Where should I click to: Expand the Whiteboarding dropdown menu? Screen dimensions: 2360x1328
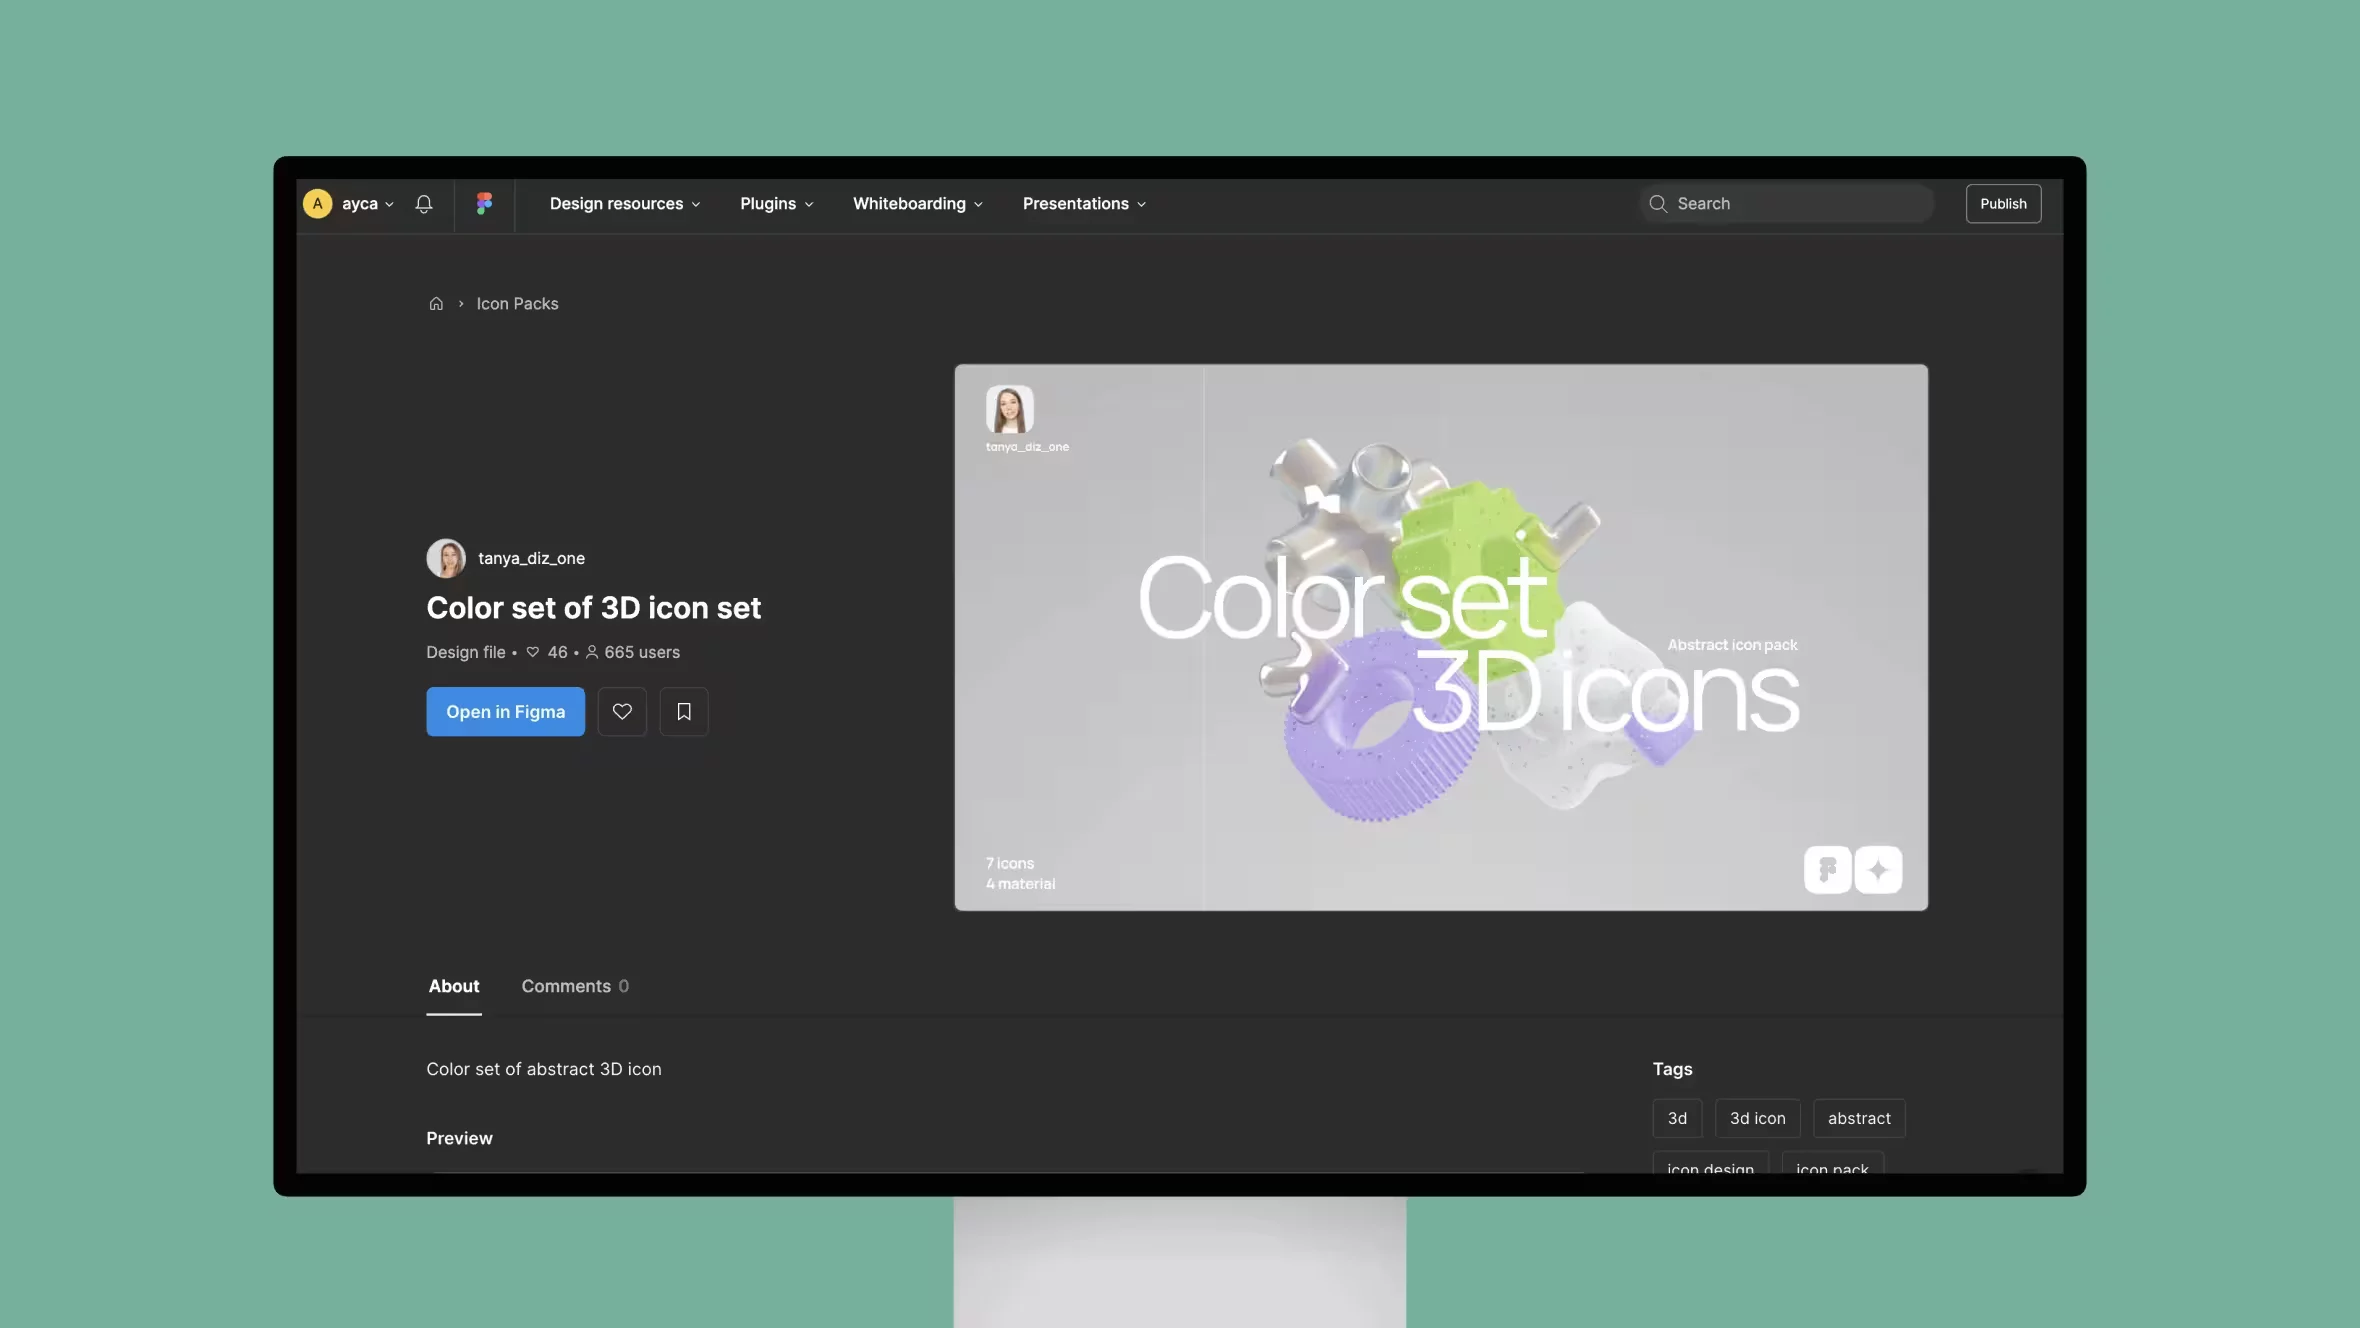916,203
